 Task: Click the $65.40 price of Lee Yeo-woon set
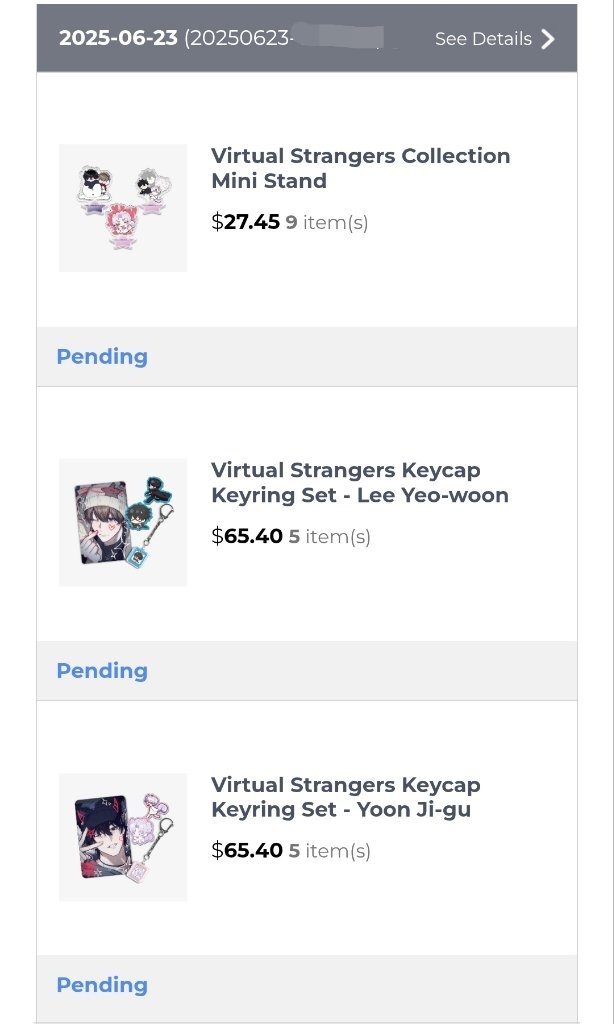pyautogui.click(x=247, y=536)
